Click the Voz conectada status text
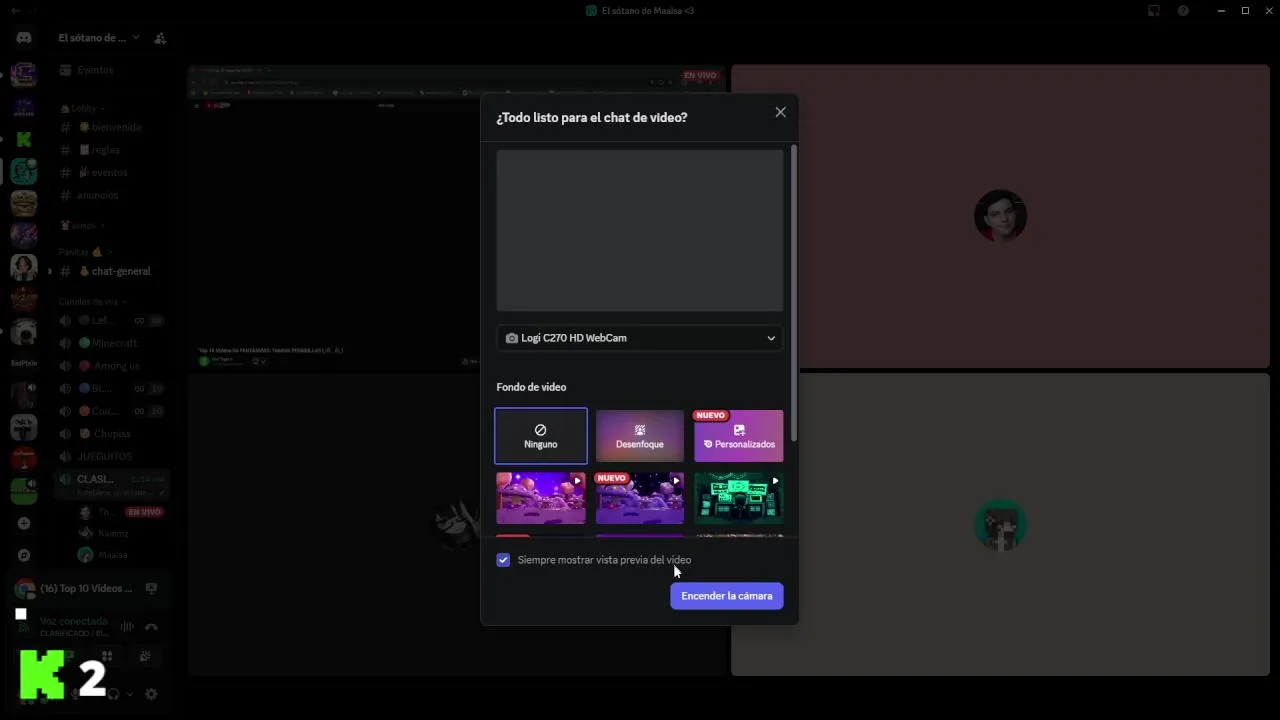The height and width of the screenshot is (720, 1280). coord(74,621)
